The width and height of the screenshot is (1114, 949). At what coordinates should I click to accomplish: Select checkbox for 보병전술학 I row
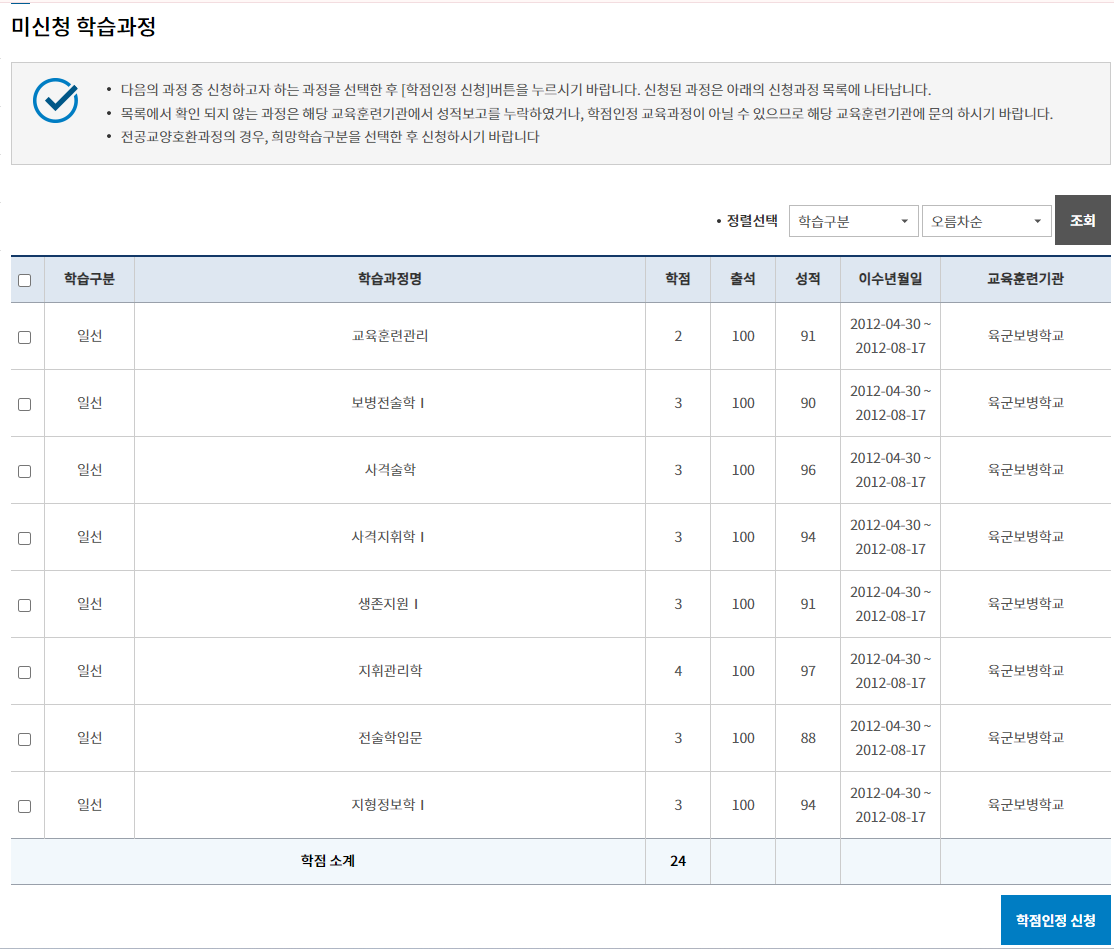[25, 404]
